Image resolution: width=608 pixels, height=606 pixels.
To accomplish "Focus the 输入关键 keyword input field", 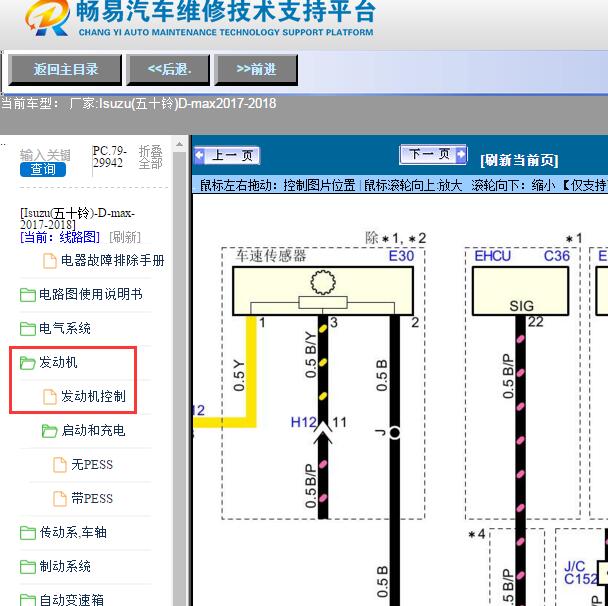I will [45, 155].
